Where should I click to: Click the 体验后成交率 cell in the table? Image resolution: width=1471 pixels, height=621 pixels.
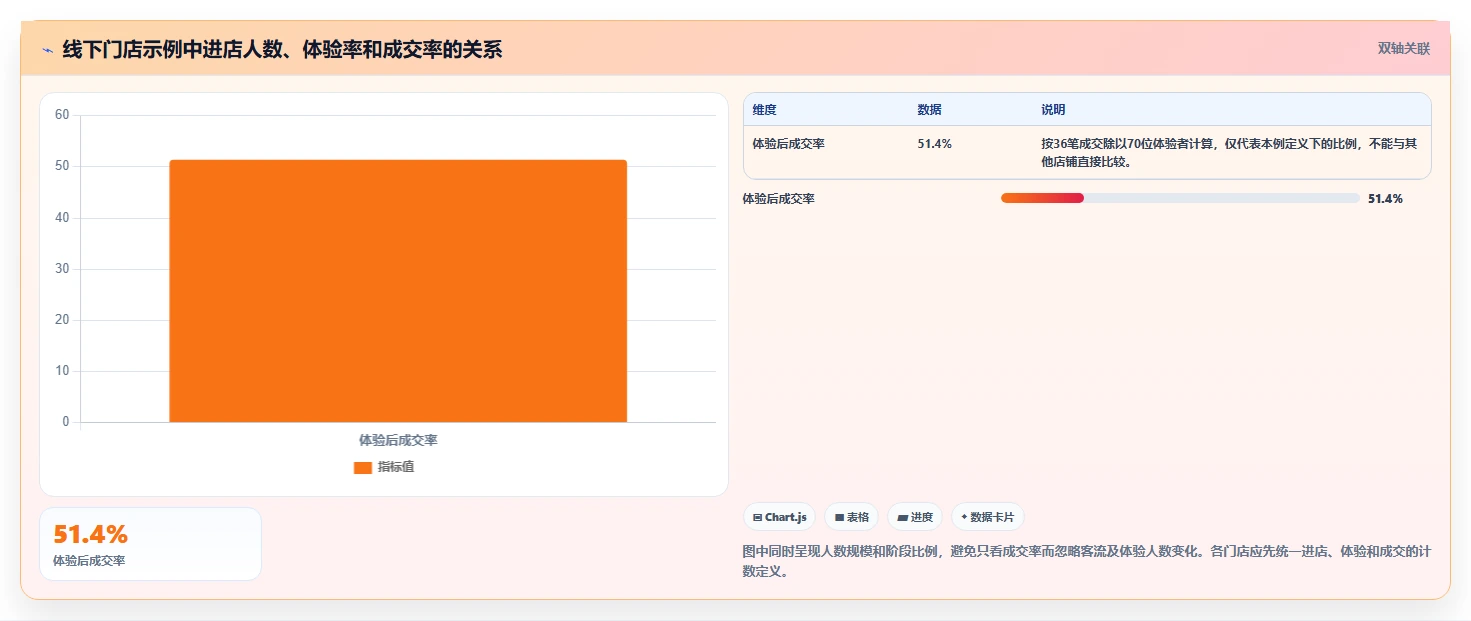(789, 144)
